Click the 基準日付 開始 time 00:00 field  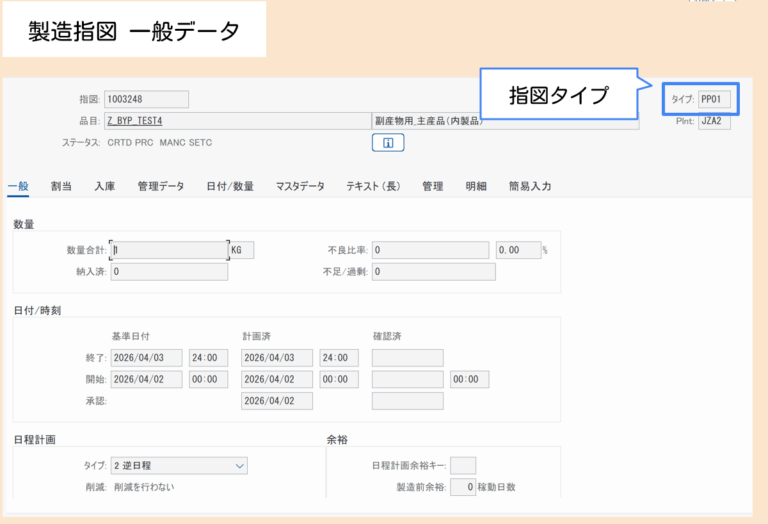(209, 380)
